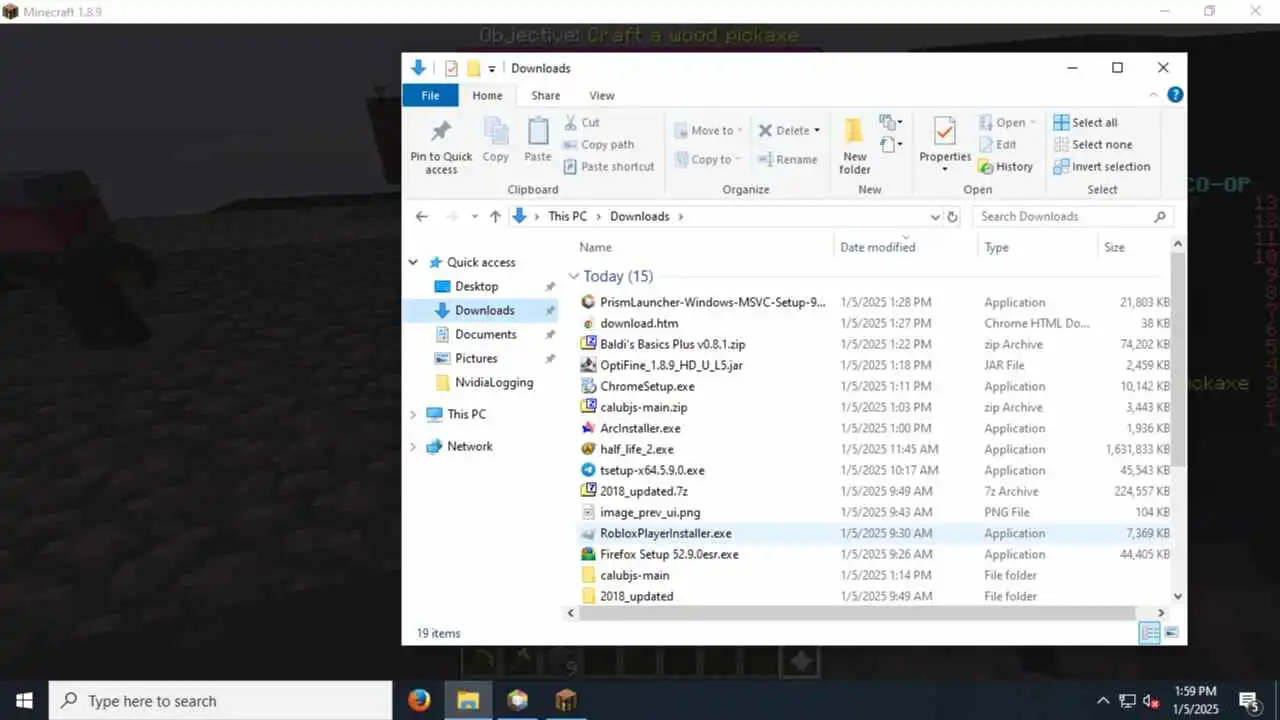Switch to Large icons view
1280x720 pixels.
(1171, 633)
